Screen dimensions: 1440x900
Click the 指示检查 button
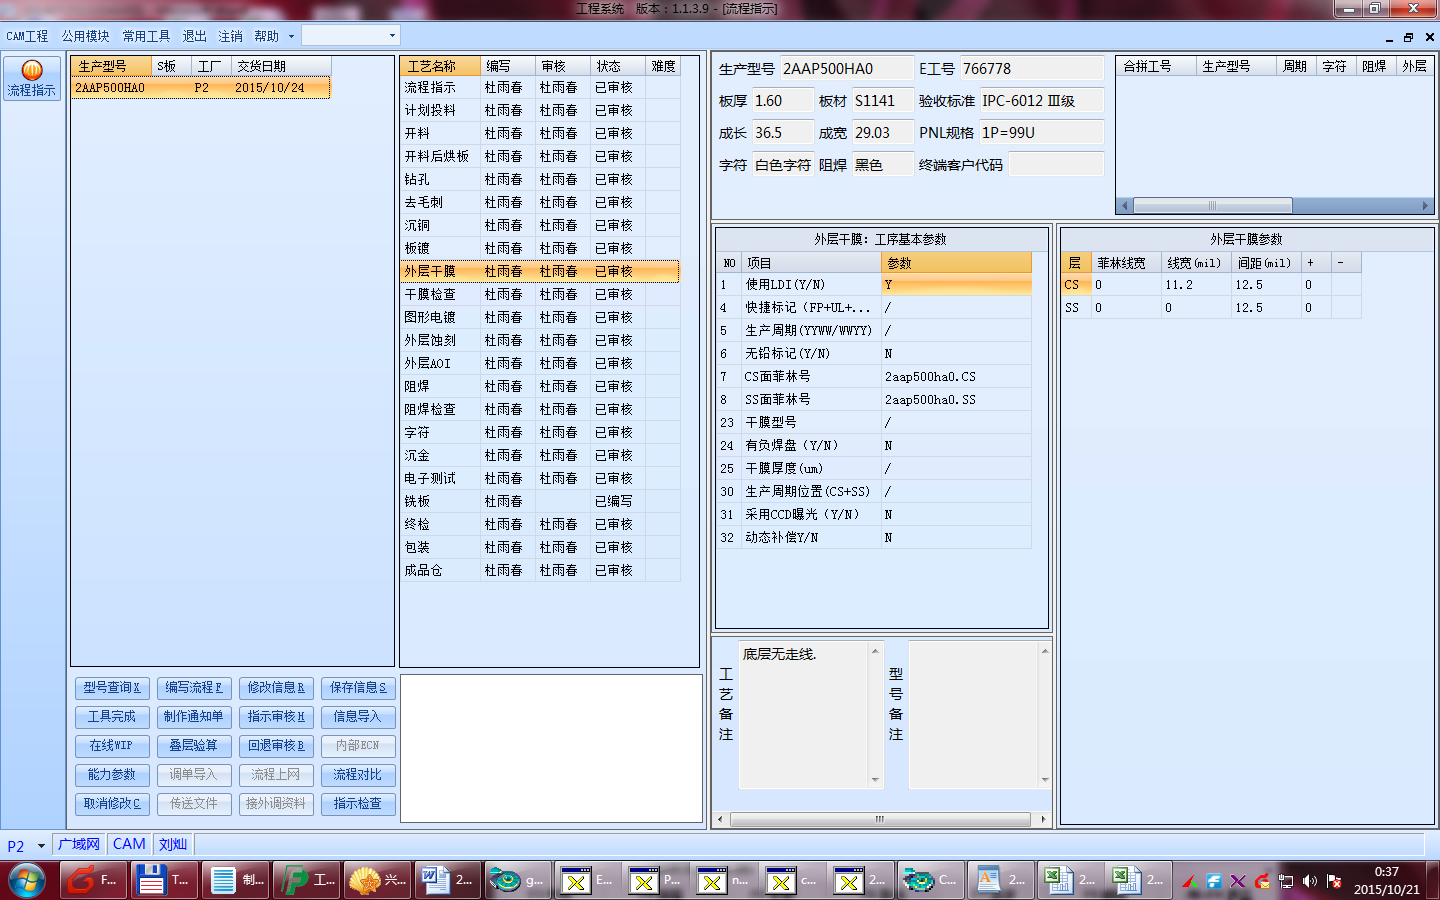coord(358,804)
